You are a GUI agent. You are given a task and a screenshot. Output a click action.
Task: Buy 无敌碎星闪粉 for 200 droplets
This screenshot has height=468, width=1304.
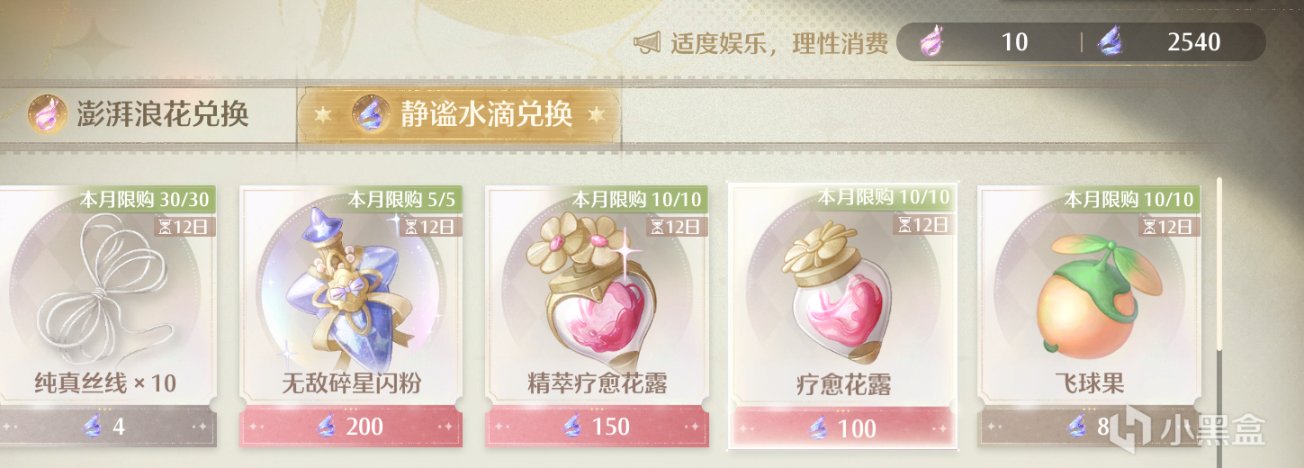pos(349,427)
